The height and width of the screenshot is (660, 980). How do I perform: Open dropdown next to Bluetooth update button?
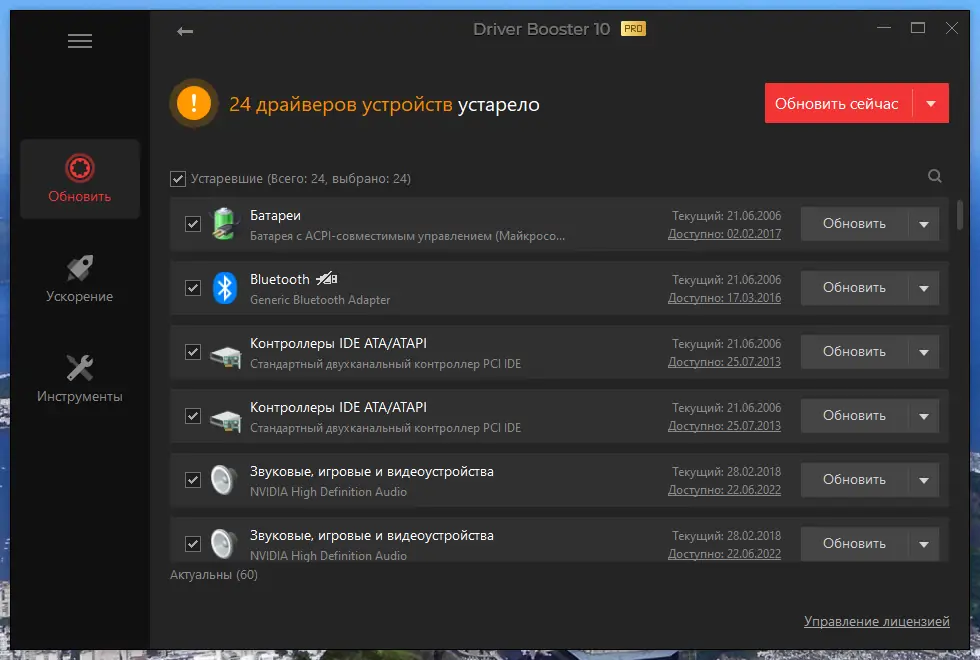[924, 288]
